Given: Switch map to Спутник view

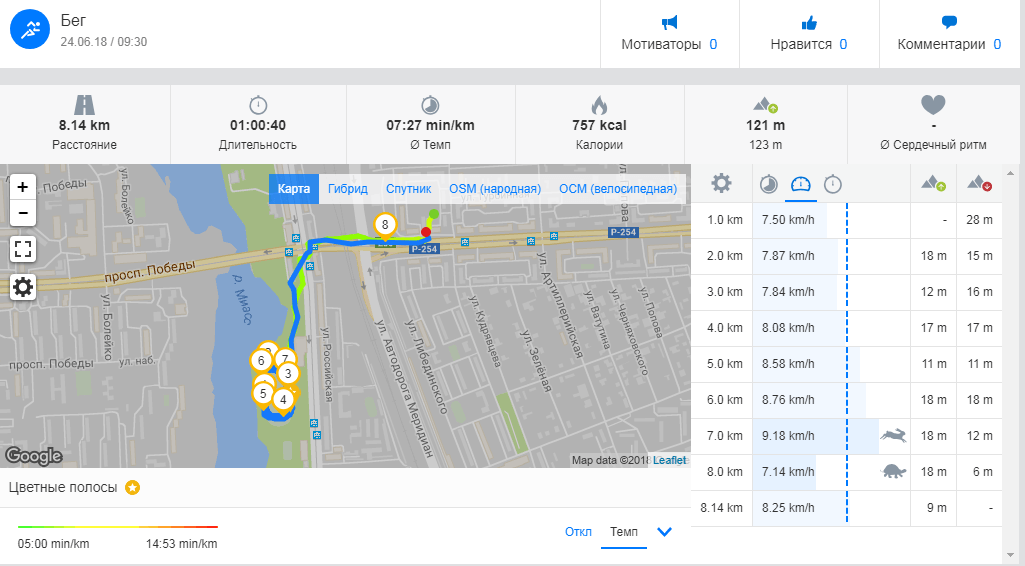Looking at the screenshot, I should (x=408, y=189).
